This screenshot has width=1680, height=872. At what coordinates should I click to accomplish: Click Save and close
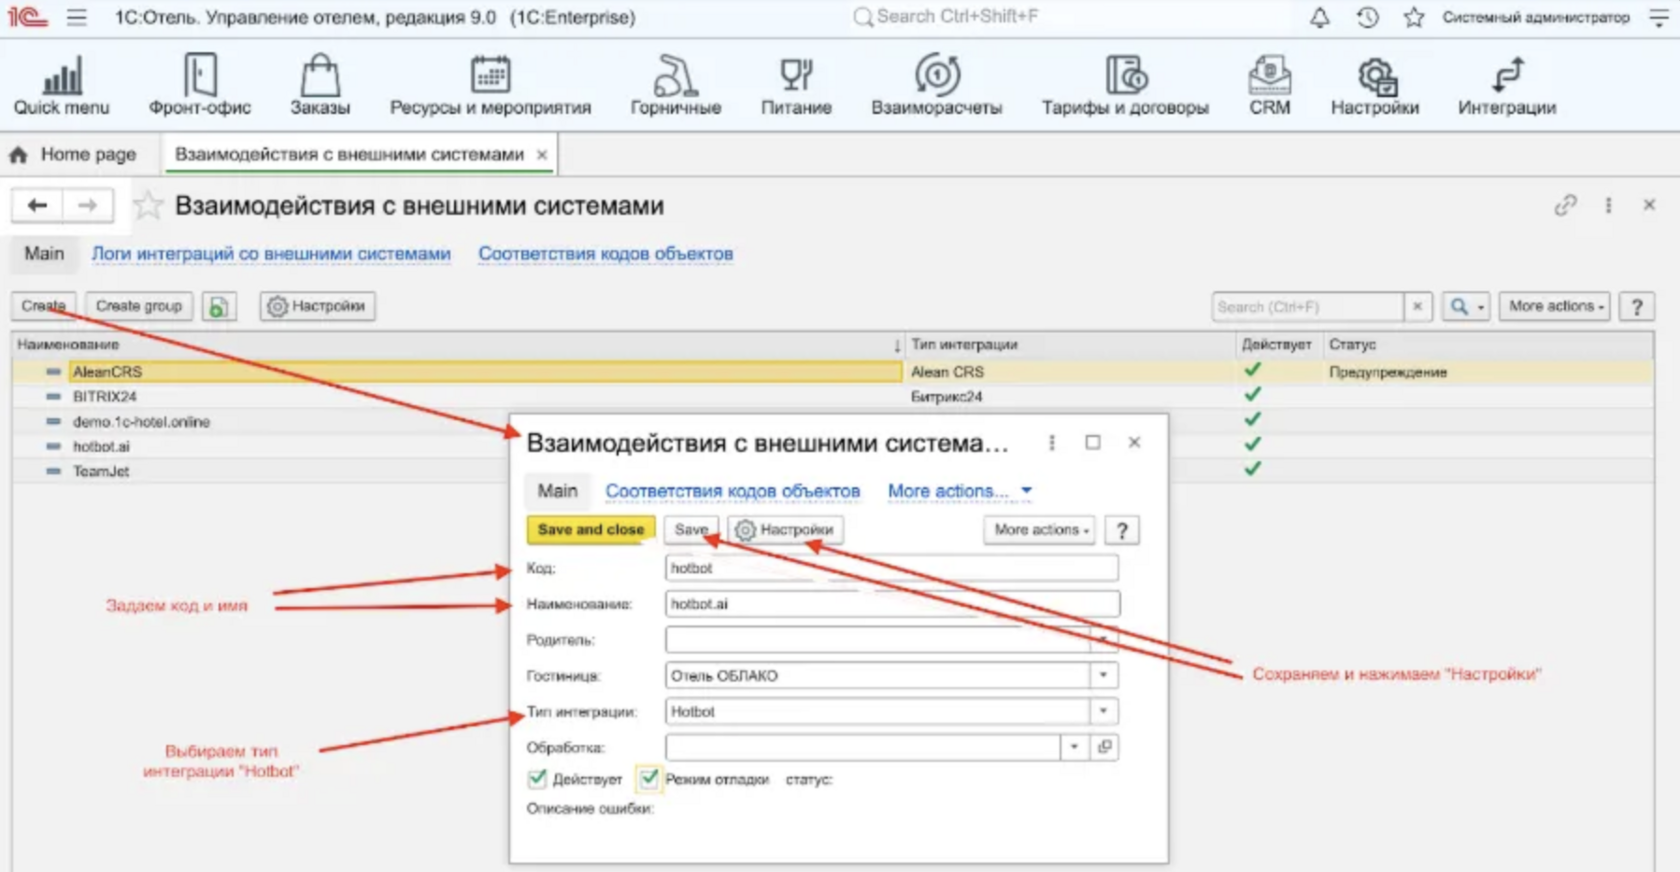pos(591,530)
